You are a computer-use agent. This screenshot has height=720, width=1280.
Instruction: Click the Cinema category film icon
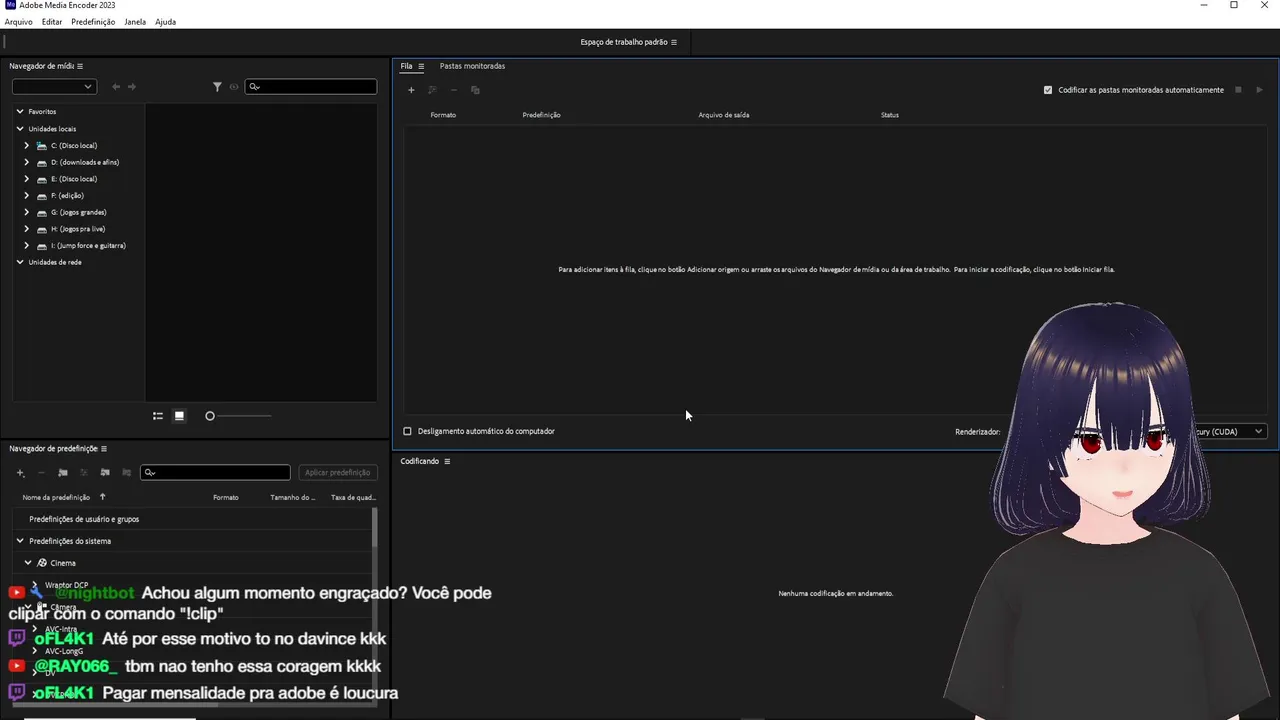[42, 563]
